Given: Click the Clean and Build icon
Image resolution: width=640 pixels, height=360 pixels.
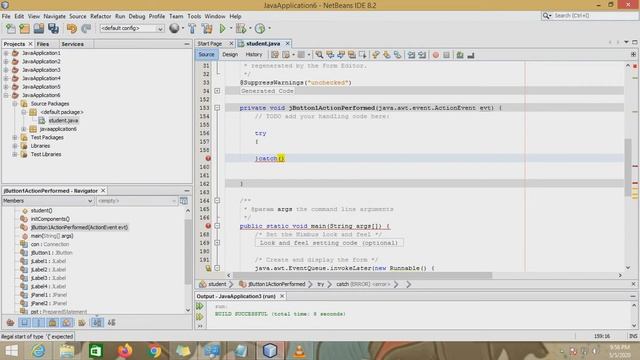Looking at the screenshot, I should pyautogui.click(x=207, y=28).
